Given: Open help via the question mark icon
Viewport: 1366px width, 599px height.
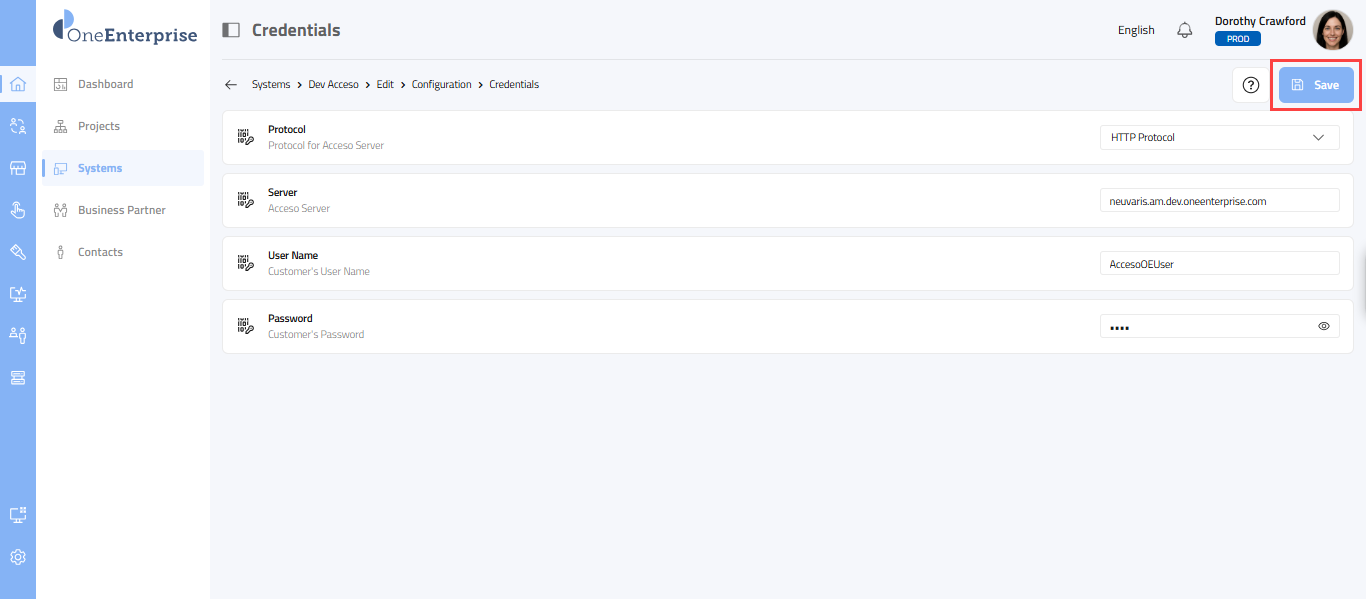Looking at the screenshot, I should pyautogui.click(x=1250, y=85).
